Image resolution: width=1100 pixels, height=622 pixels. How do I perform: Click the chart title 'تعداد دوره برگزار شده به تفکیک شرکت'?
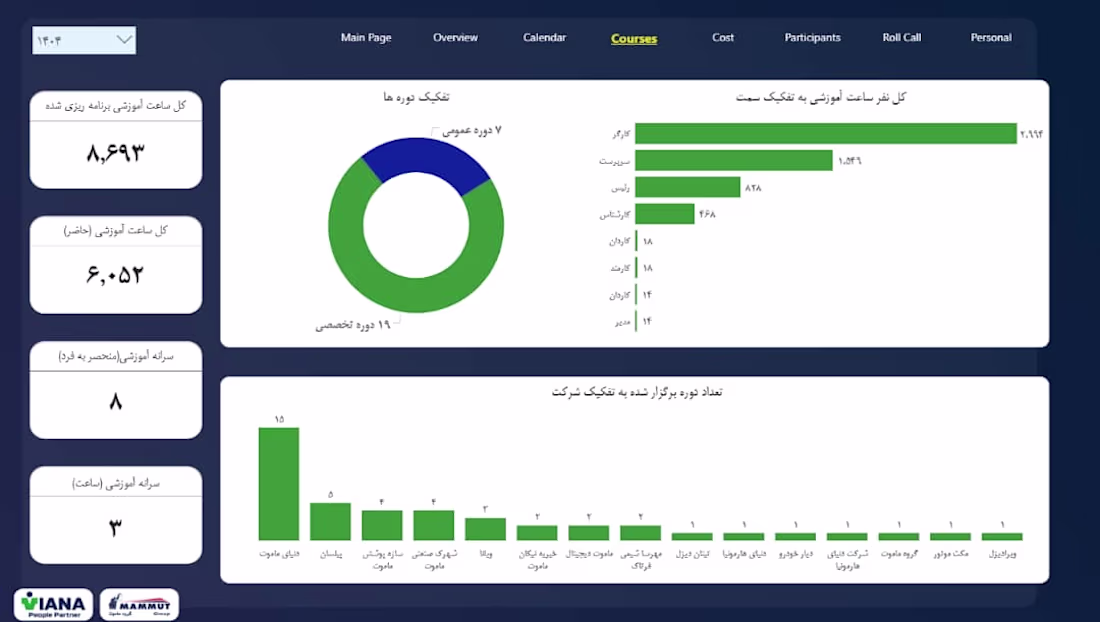click(x=636, y=392)
